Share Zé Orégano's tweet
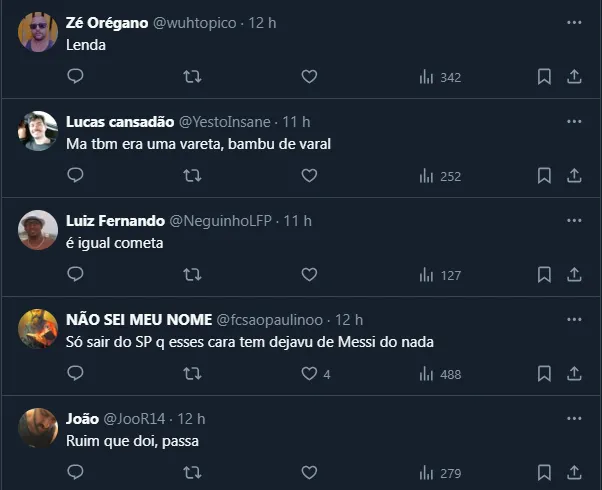Image resolution: width=602 pixels, height=490 pixels. click(574, 76)
